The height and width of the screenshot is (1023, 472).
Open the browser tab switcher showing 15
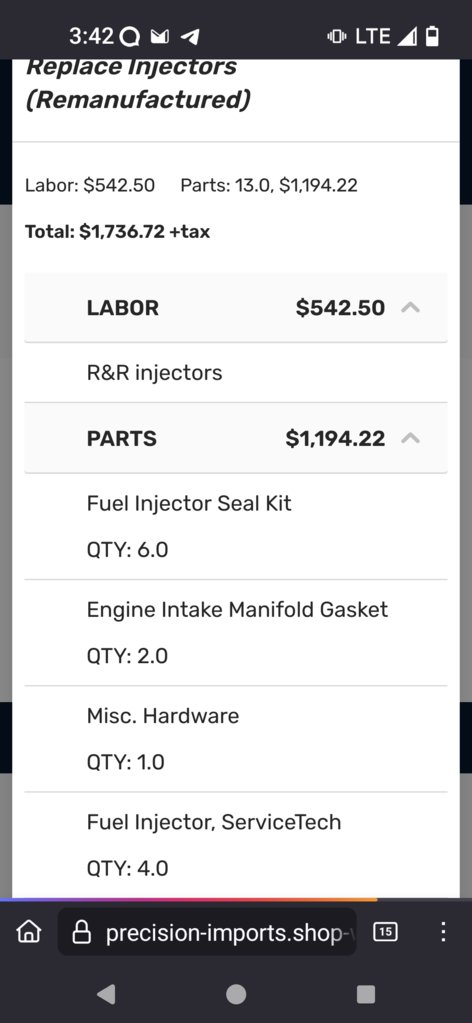point(385,932)
